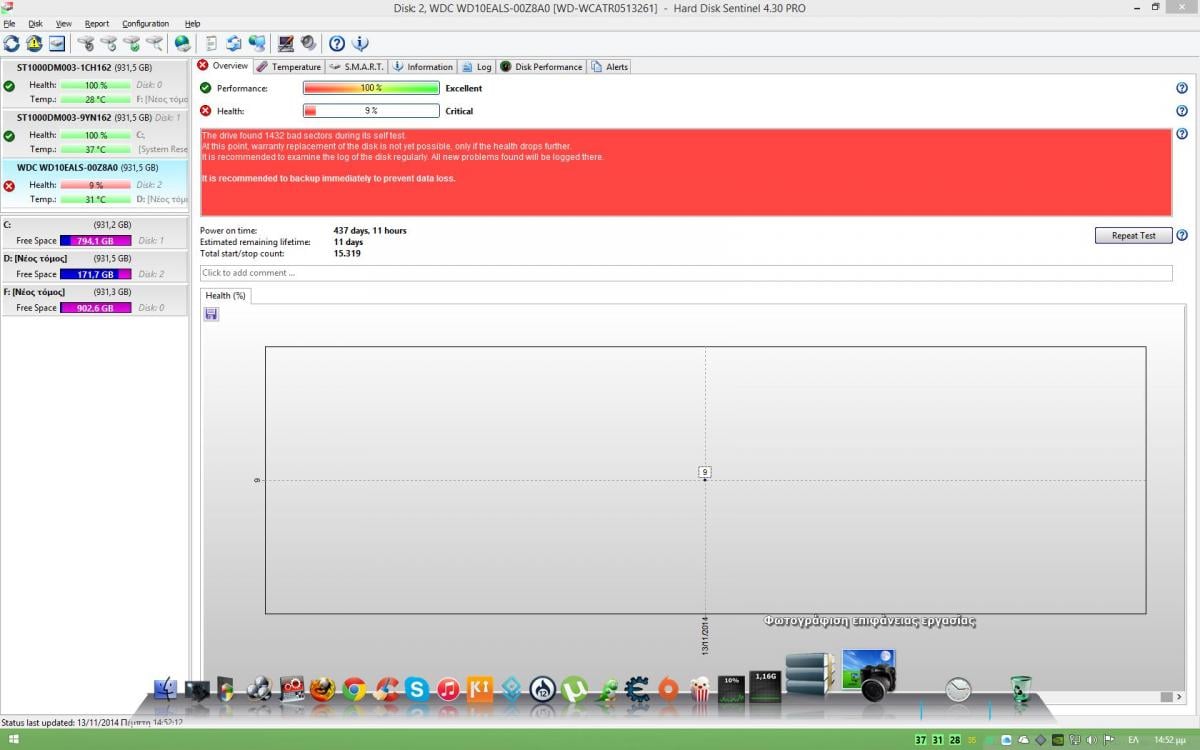Click the '9' data point on health graph
The height and width of the screenshot is (750, 1200).
(x=705, y=472)
